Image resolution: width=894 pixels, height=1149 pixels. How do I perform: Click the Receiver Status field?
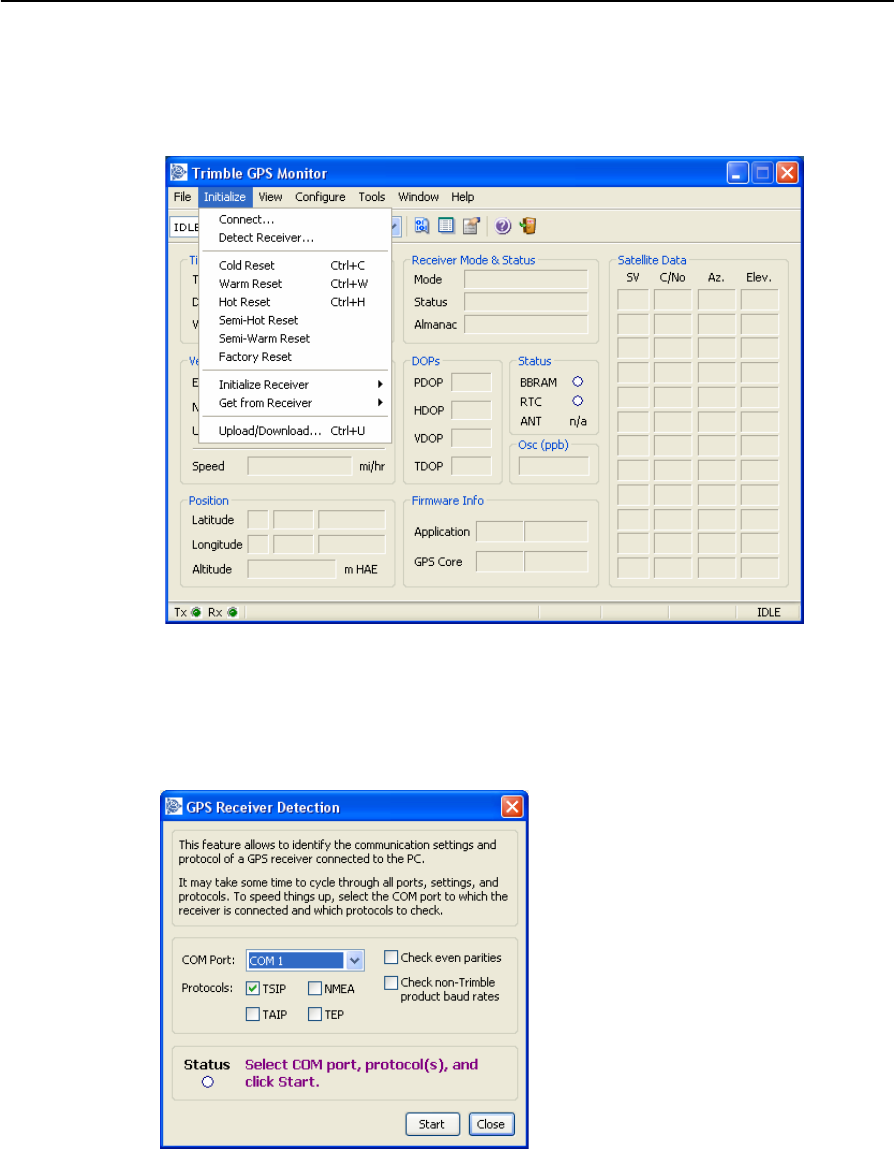(525, 302)
